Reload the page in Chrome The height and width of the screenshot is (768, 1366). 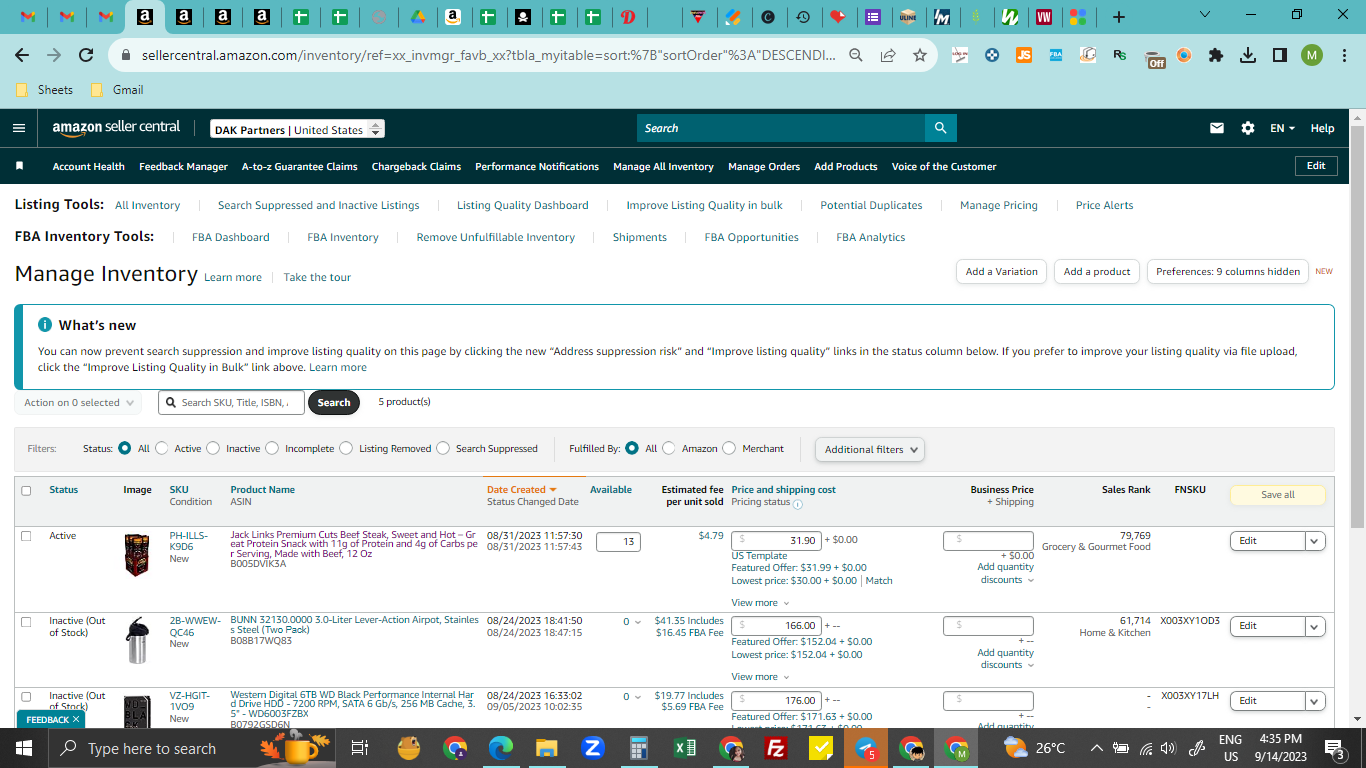(86, 55)
